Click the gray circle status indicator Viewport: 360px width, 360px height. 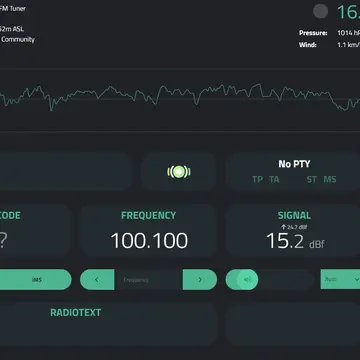(320, 11)
